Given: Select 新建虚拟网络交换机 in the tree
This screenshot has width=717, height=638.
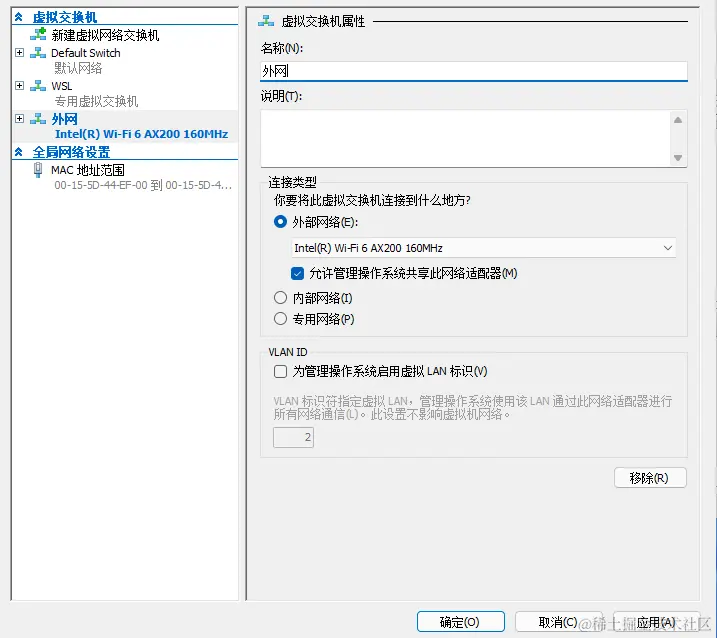Looking at the screenshot, I should pos(105,35).
